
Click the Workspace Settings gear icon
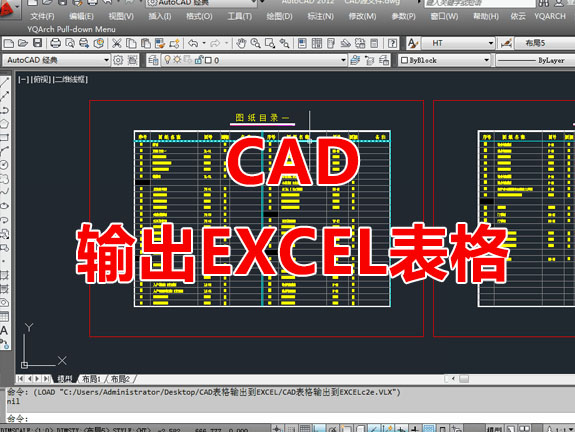coord(118,60)
